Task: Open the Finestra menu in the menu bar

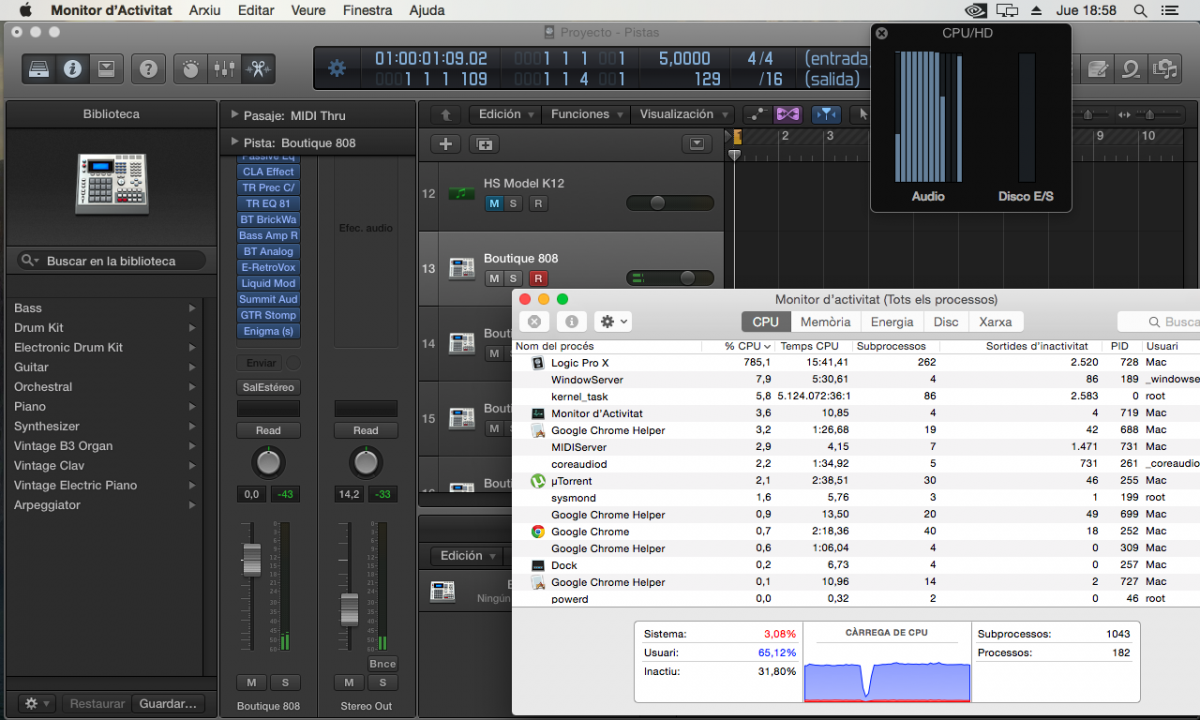Action: tap(367, 10)
